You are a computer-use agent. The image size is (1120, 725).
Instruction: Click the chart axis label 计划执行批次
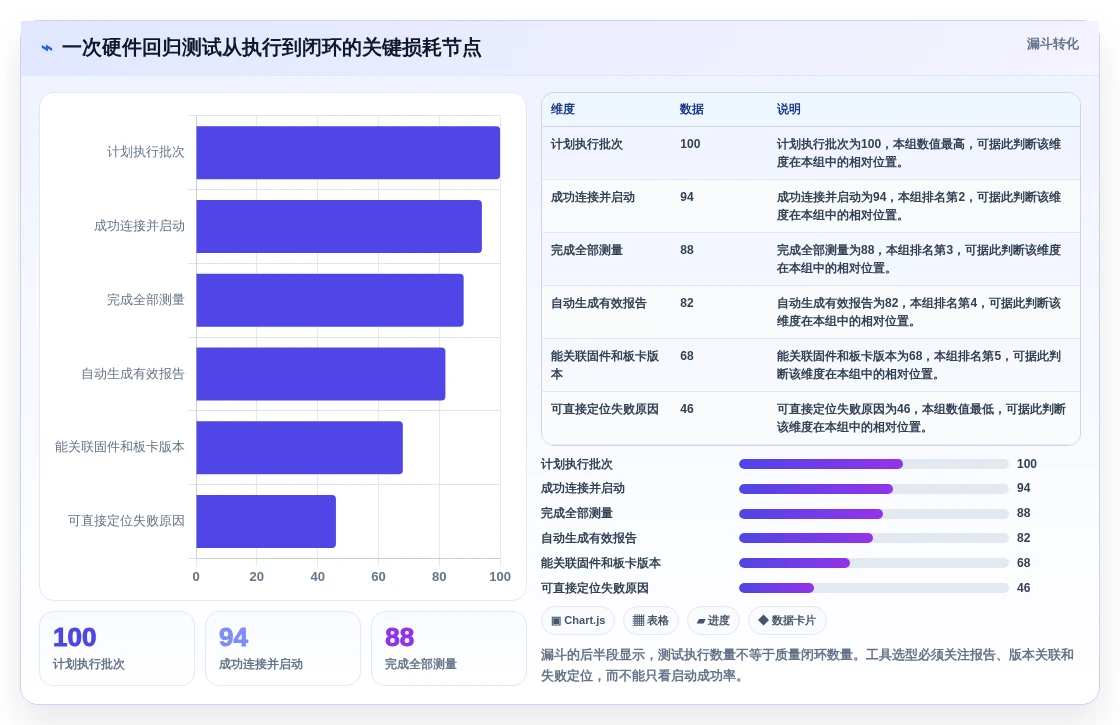146,152
